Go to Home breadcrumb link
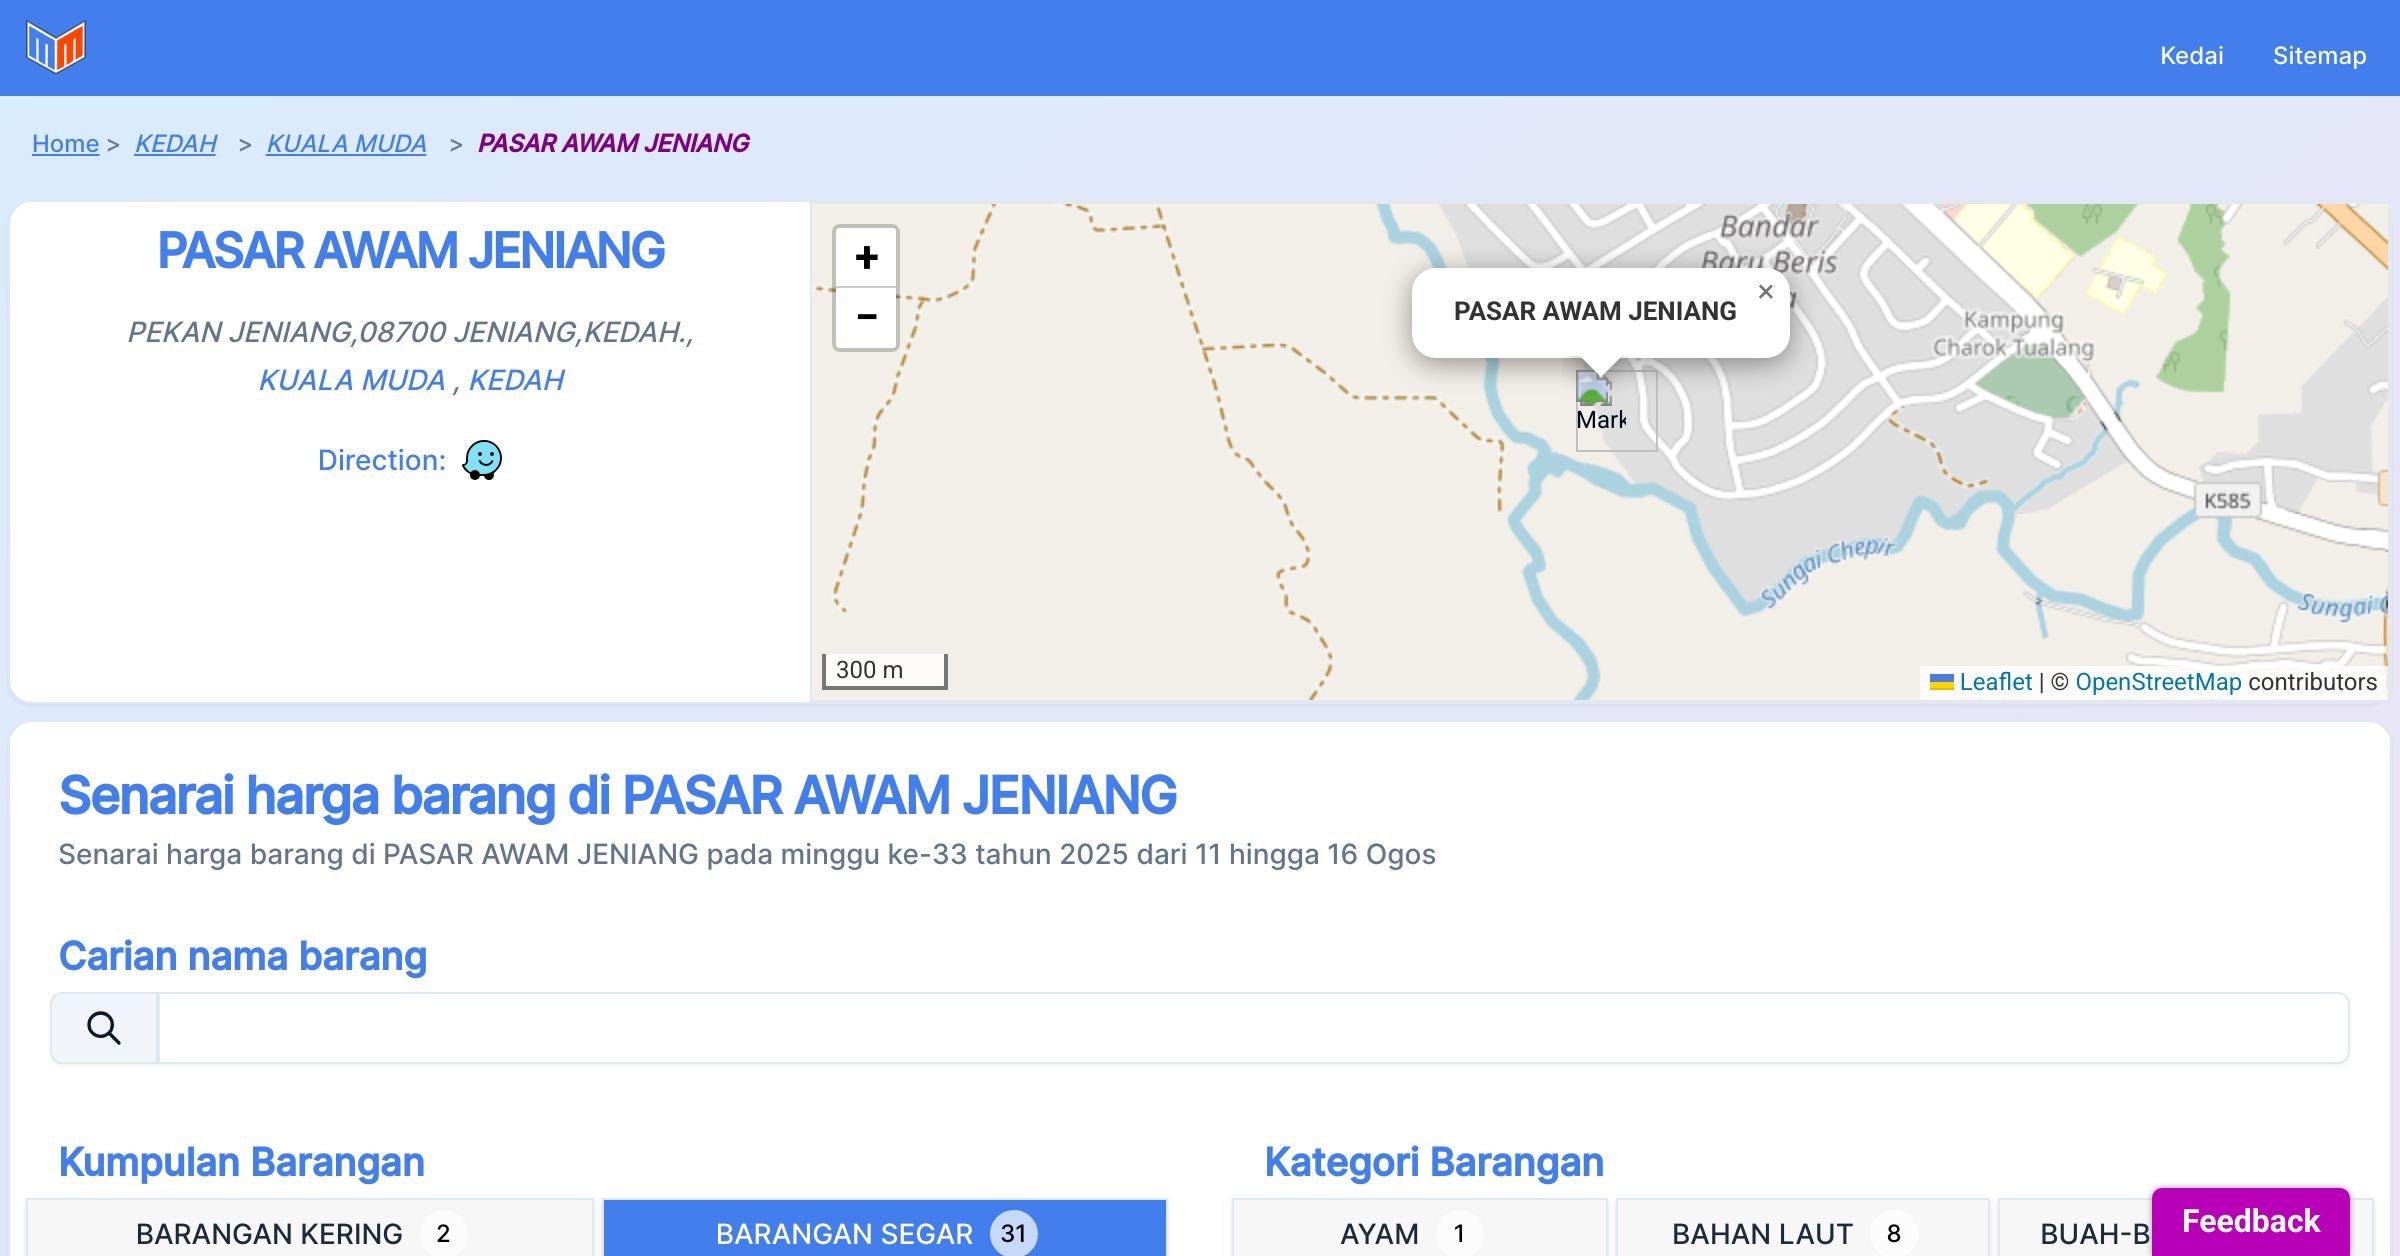 tap(65, 144)
